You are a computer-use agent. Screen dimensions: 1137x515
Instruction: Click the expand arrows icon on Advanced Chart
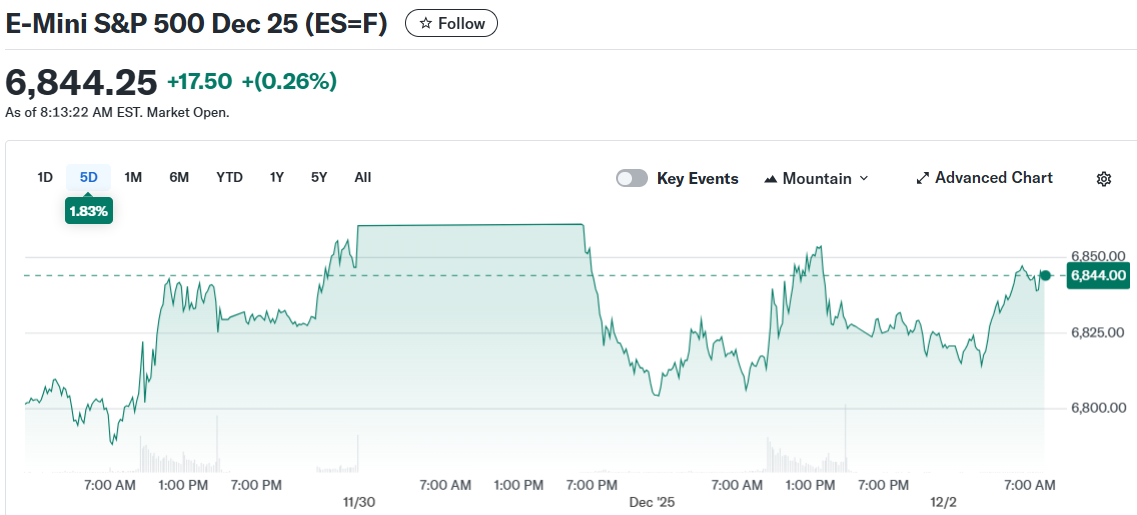[x=923, y=178]
